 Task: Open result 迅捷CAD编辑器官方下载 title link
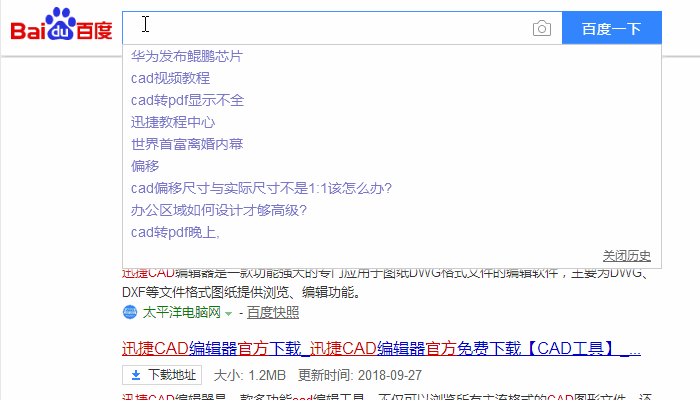[x=381, y=348]
